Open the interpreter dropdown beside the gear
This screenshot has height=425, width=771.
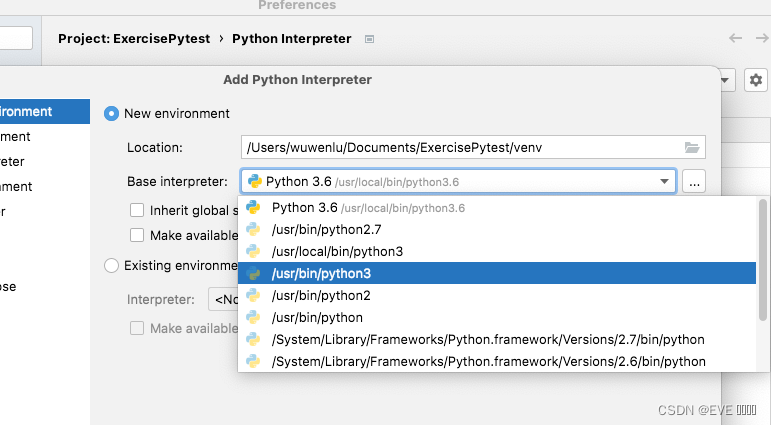point(726,80)
